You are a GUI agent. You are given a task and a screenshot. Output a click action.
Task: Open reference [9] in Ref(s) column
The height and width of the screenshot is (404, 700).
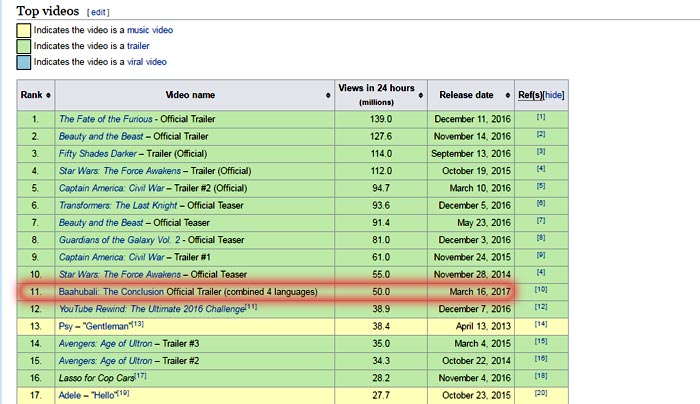(541, 255)
